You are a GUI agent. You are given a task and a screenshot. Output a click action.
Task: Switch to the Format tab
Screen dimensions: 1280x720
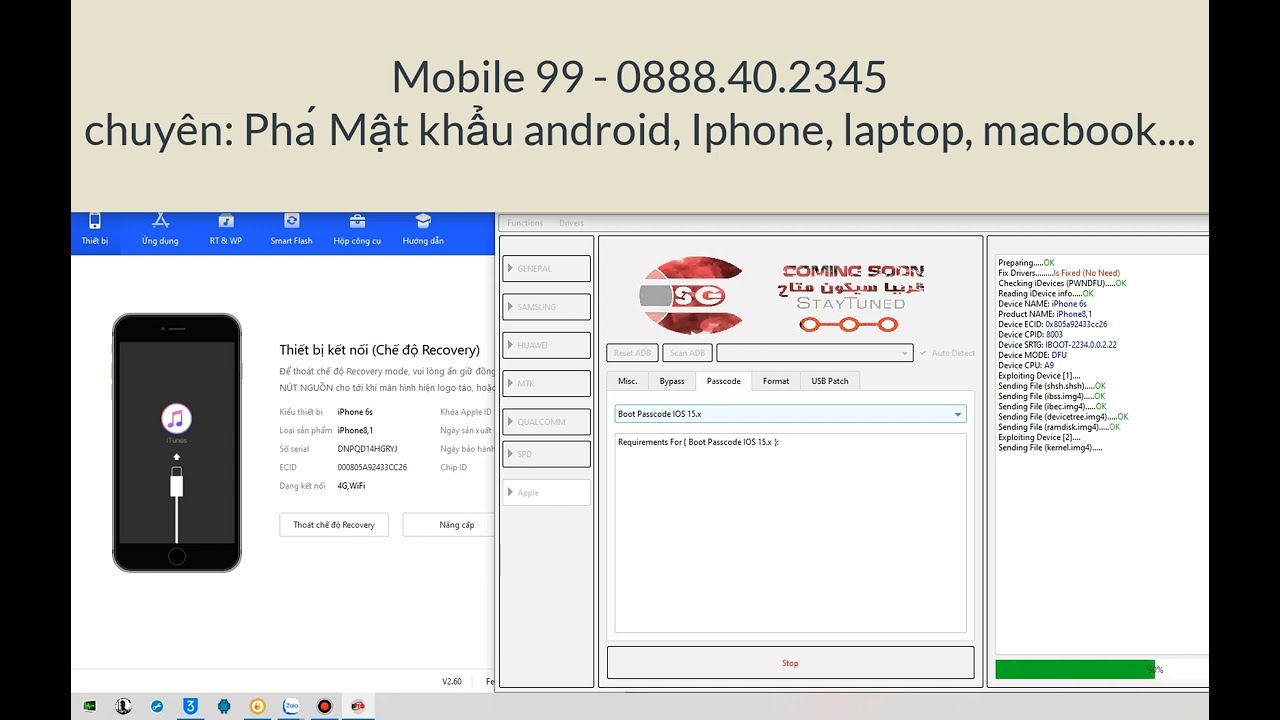[776, 381]
